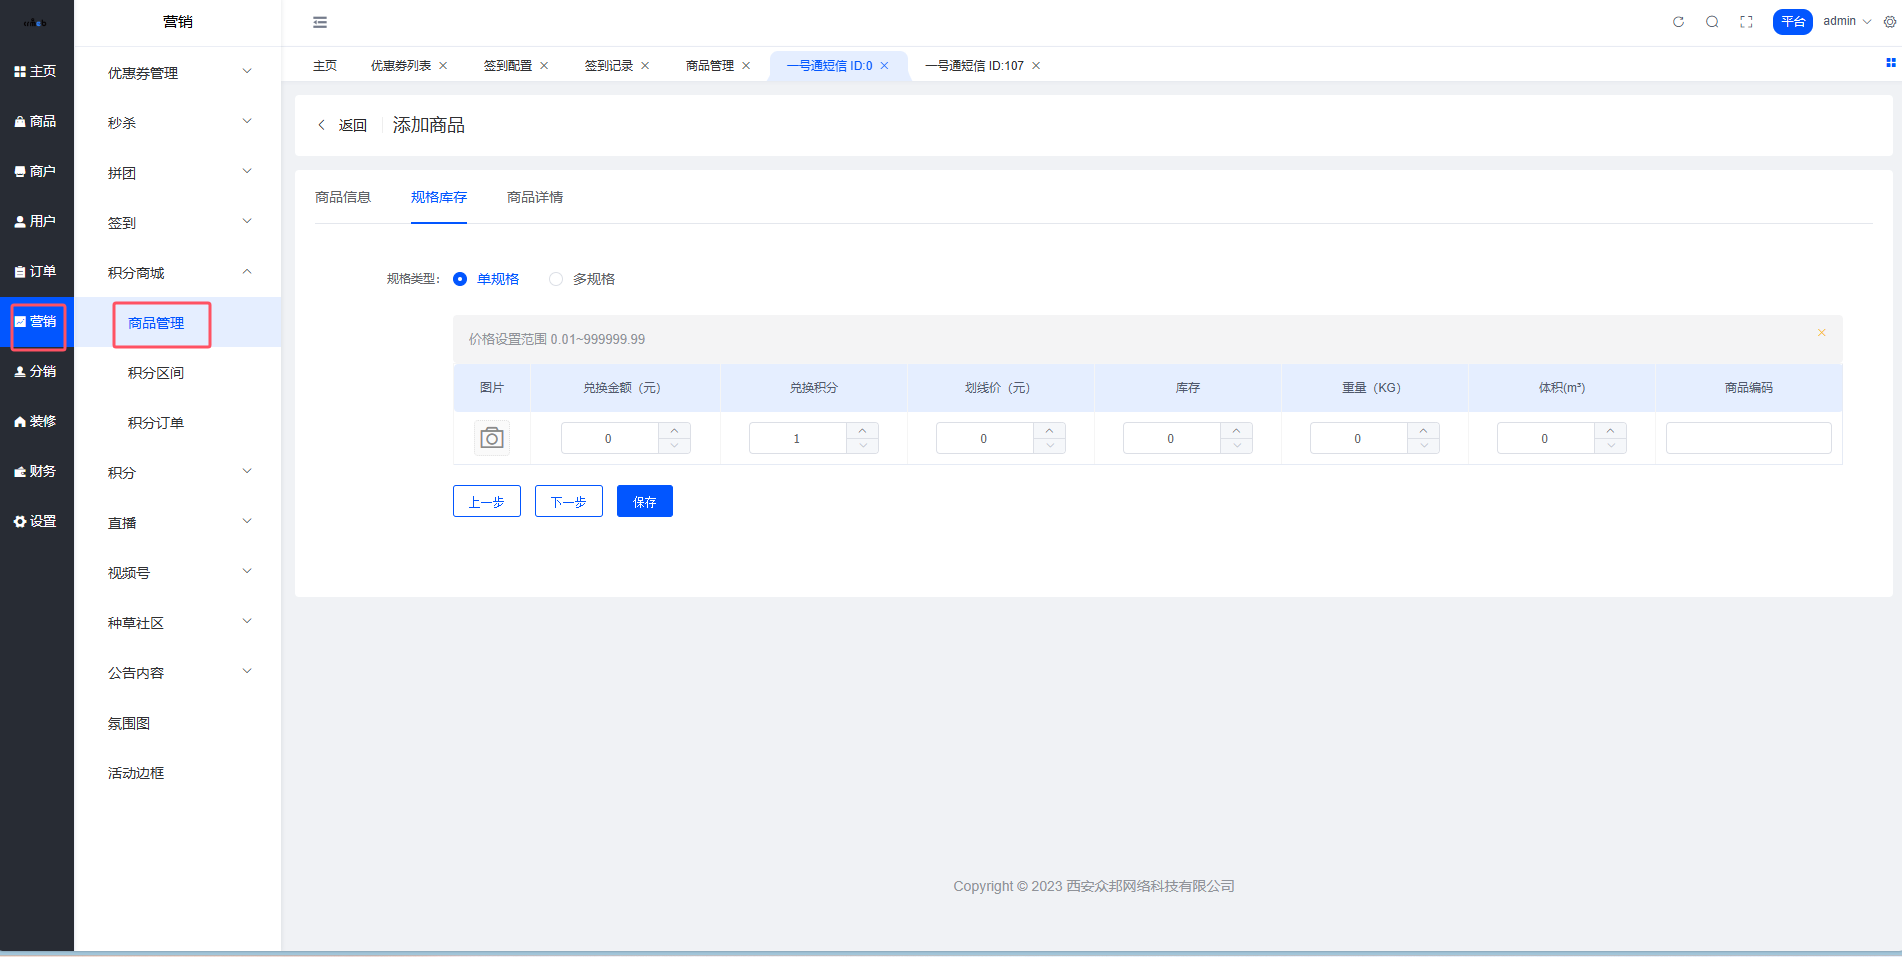Viewport: 1902px width, 957px height.
Task: Open the admin user dropdown
Action: pos(1846,21)
